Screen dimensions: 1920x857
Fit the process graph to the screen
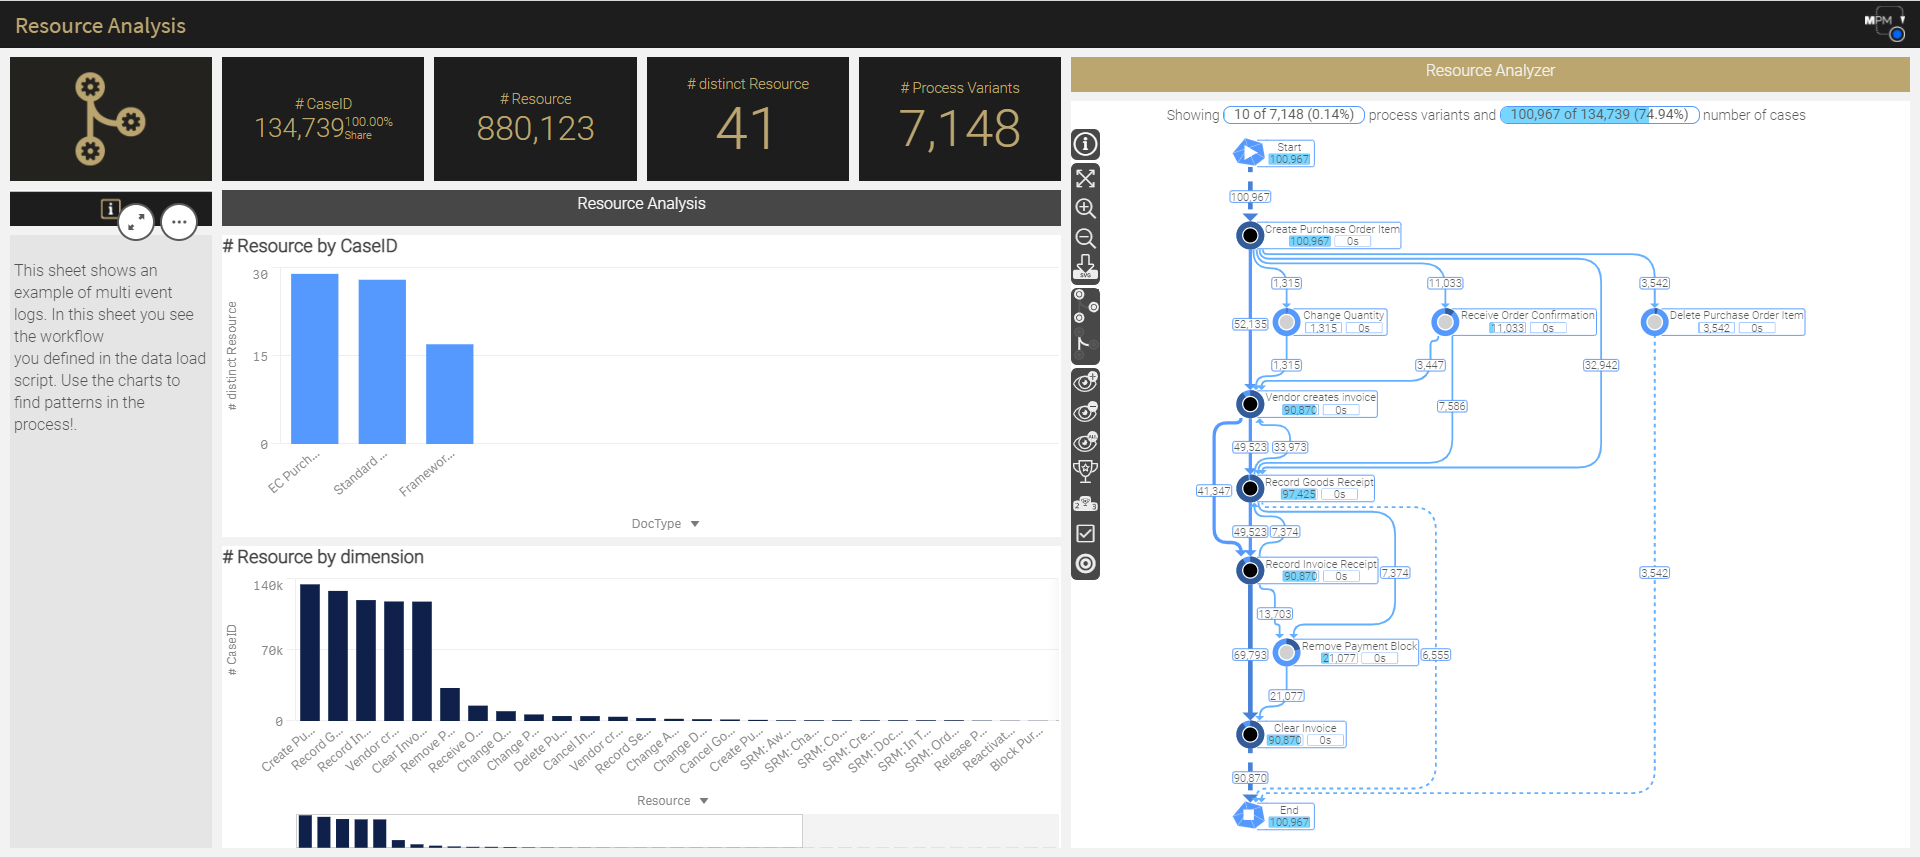point(1085,179)
